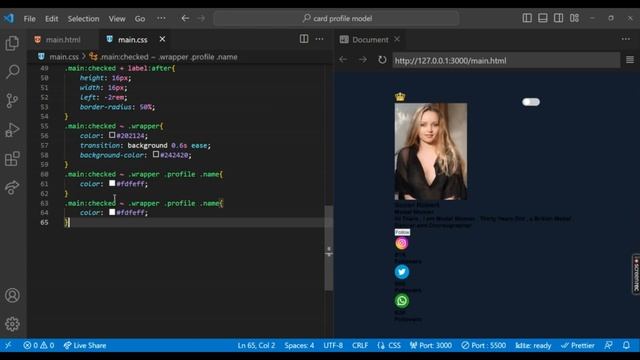This screenshot has width=640, height=360.
Task: Open the notifications bell
Action: point(626,345)
